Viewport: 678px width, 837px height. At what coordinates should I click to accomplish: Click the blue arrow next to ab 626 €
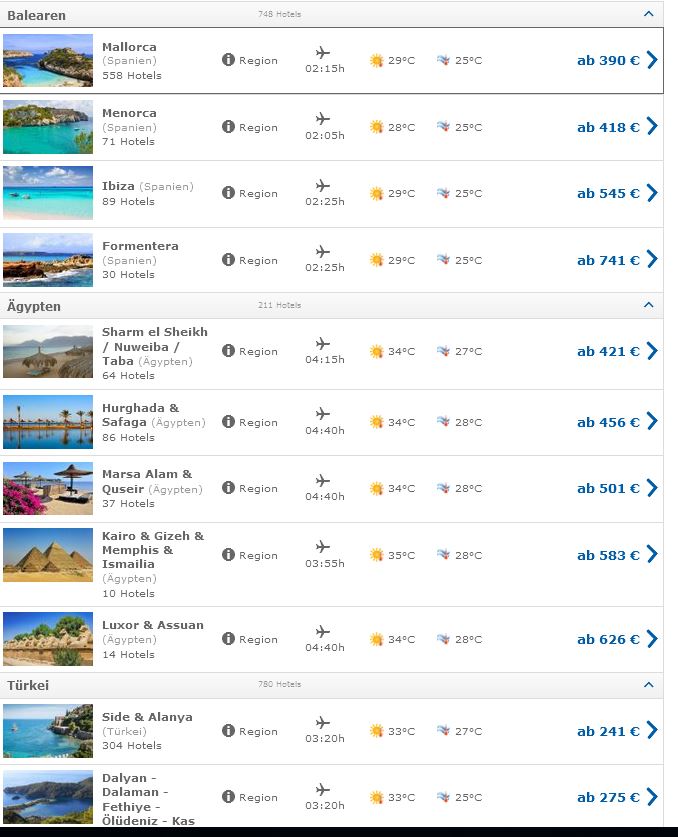click(x=652, y=638)
